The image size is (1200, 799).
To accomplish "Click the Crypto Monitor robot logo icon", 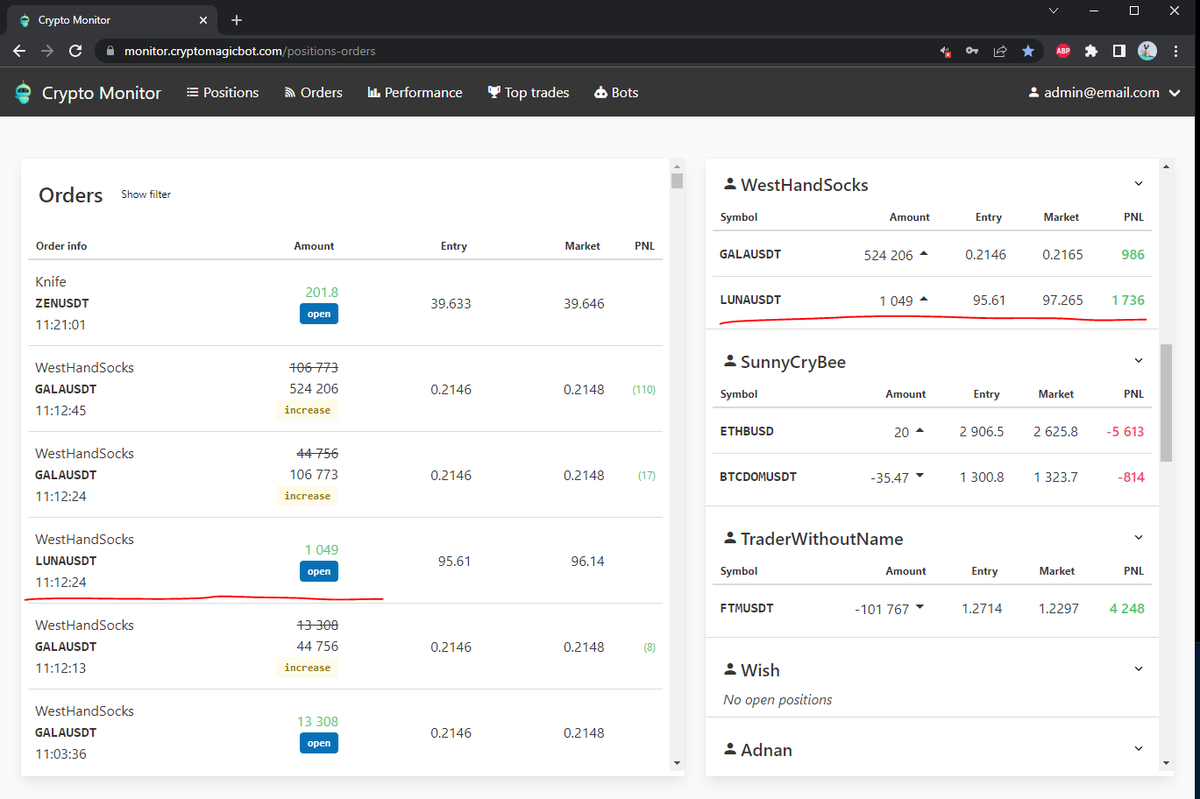I will coord(23,93).
